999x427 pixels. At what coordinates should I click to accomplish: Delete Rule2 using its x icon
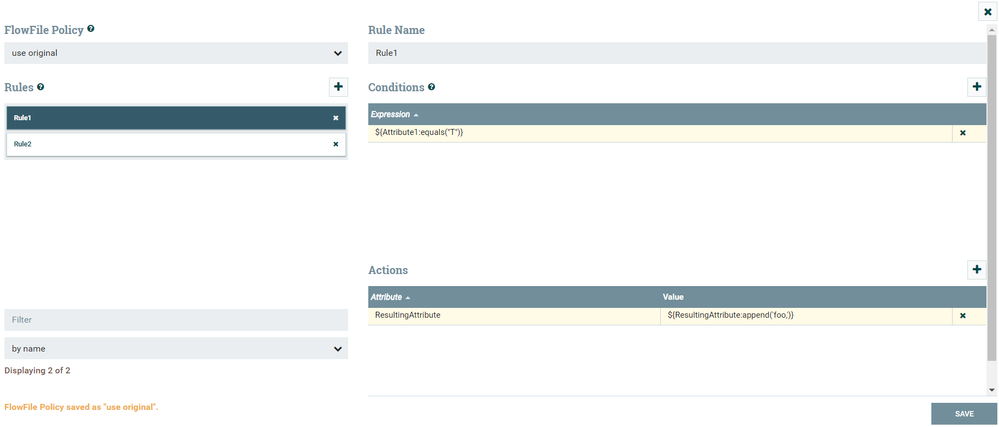[336, 144]
